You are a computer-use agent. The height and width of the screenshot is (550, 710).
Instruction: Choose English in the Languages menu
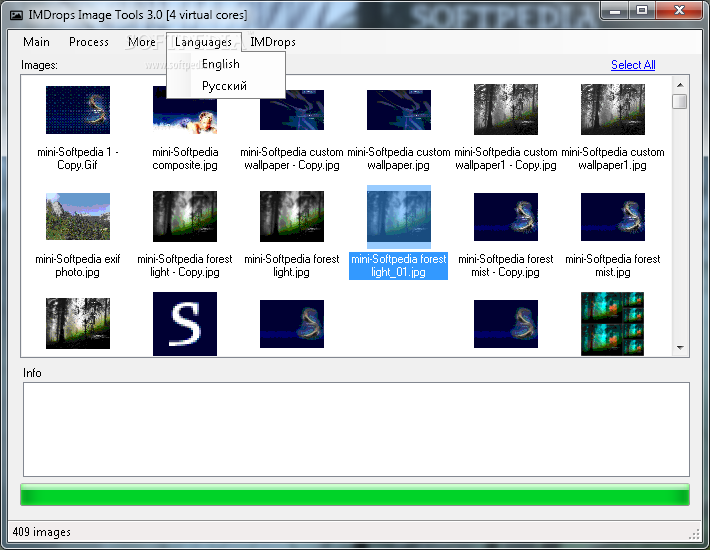pos(225,64)
